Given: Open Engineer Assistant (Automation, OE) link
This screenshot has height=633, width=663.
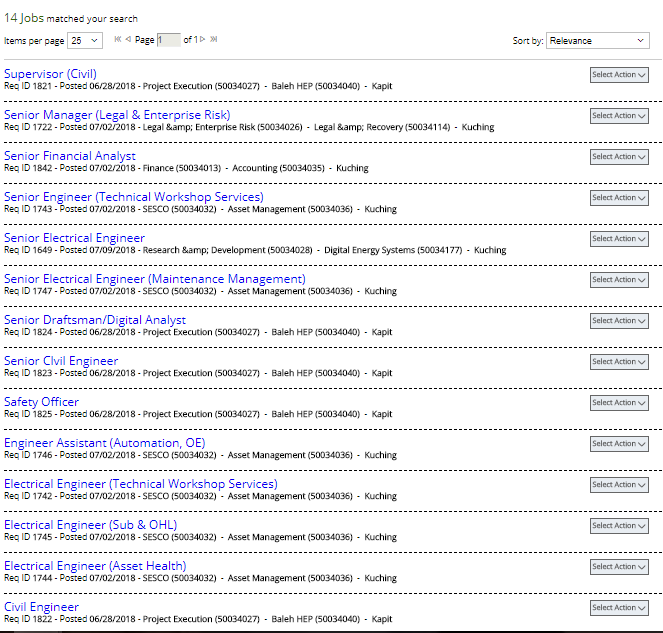Looking at the screenshot, I should point(104,443).
